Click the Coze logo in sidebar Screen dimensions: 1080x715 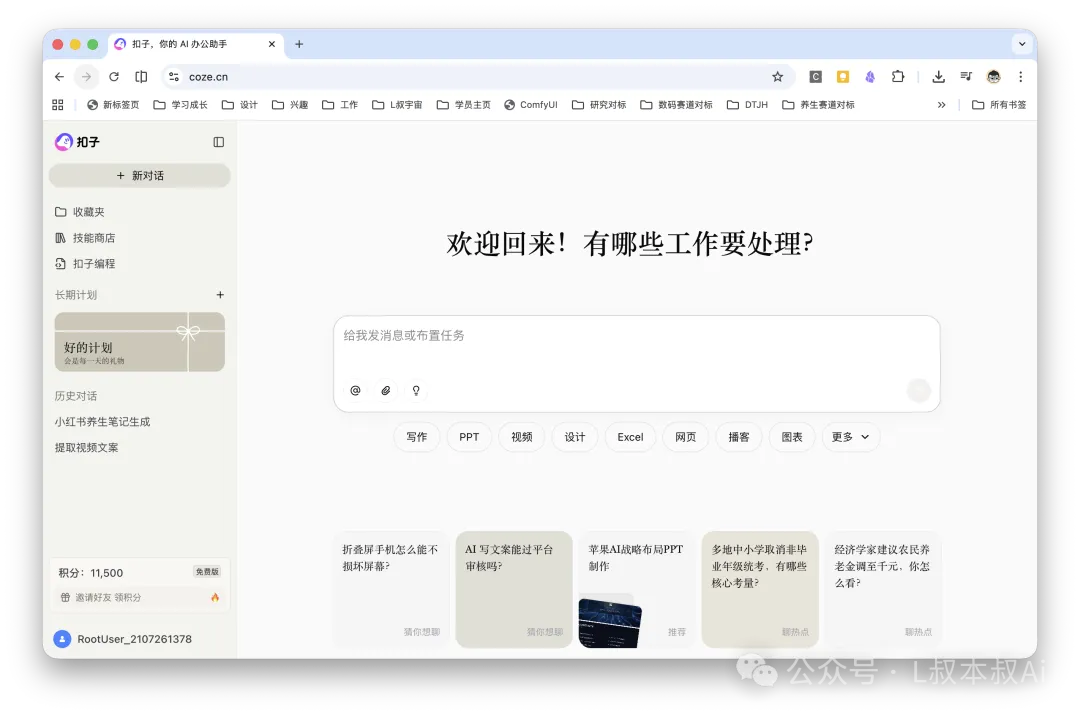click(77, 142)
